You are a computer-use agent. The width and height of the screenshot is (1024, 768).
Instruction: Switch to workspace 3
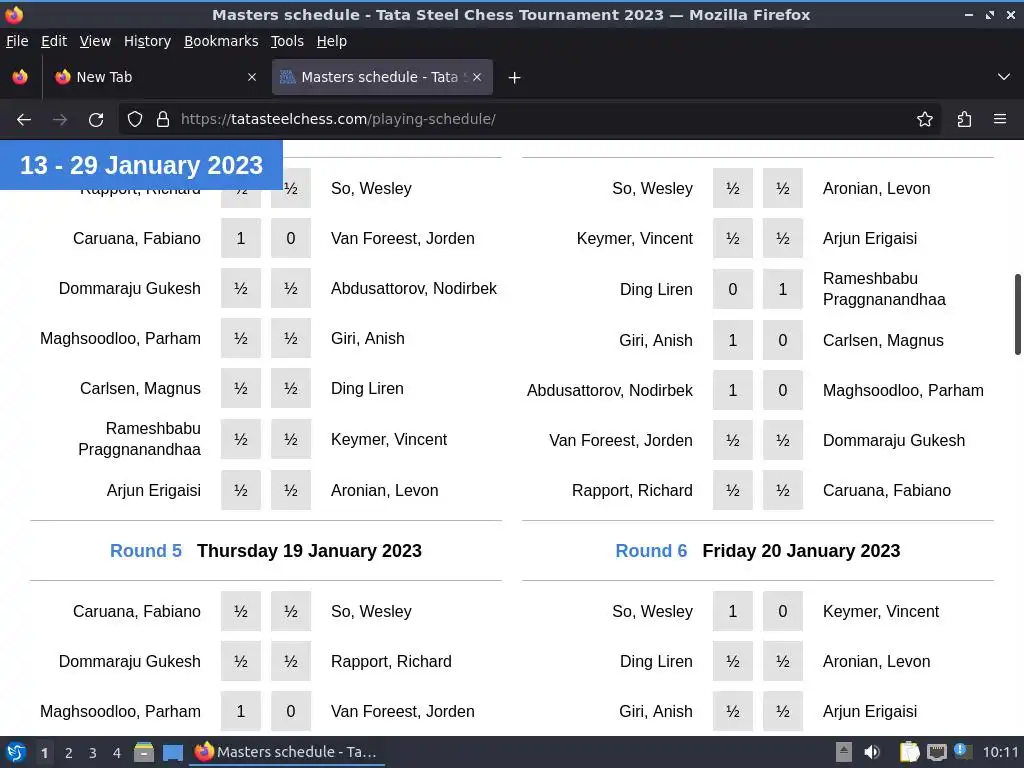click(93, 753)
